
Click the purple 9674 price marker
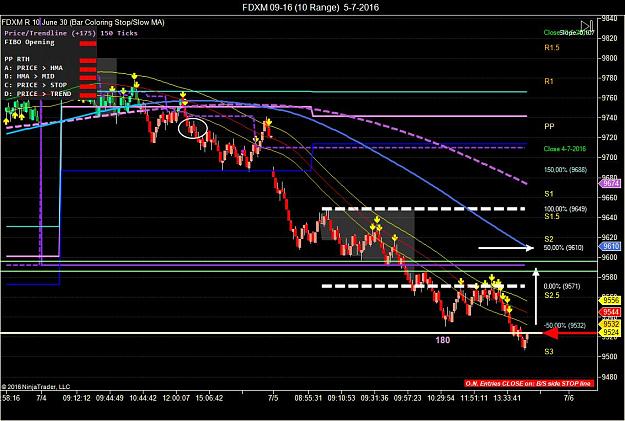pyautogui.click(x=609, y=184)
